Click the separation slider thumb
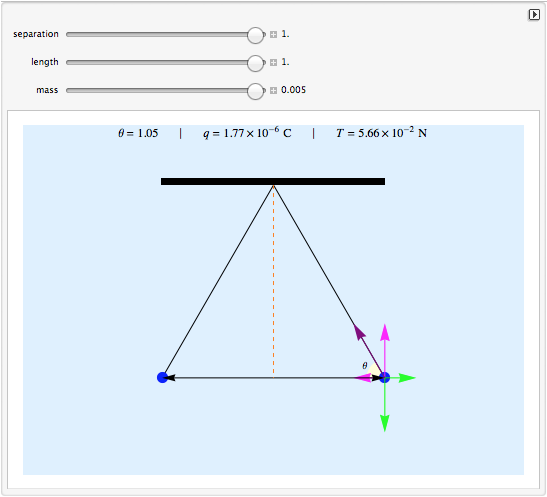This screenshot has height=497, width=547. tap(255, 35)
